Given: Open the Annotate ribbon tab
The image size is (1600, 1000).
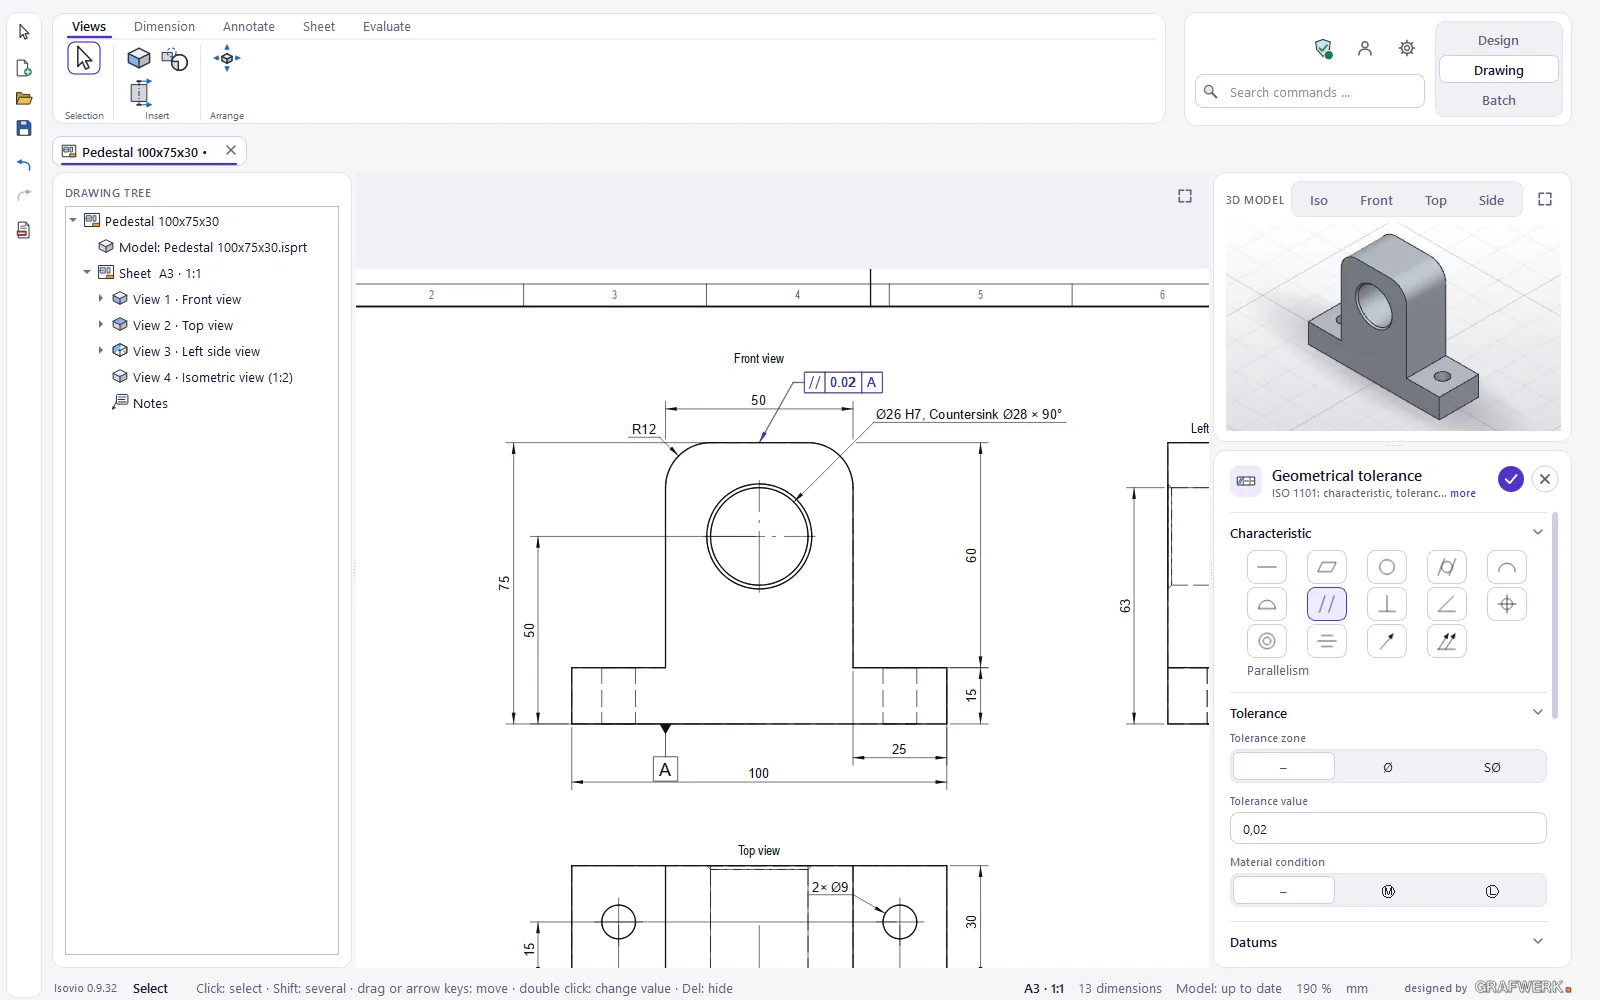Looking at the screenshot, I should coord(249,27).
